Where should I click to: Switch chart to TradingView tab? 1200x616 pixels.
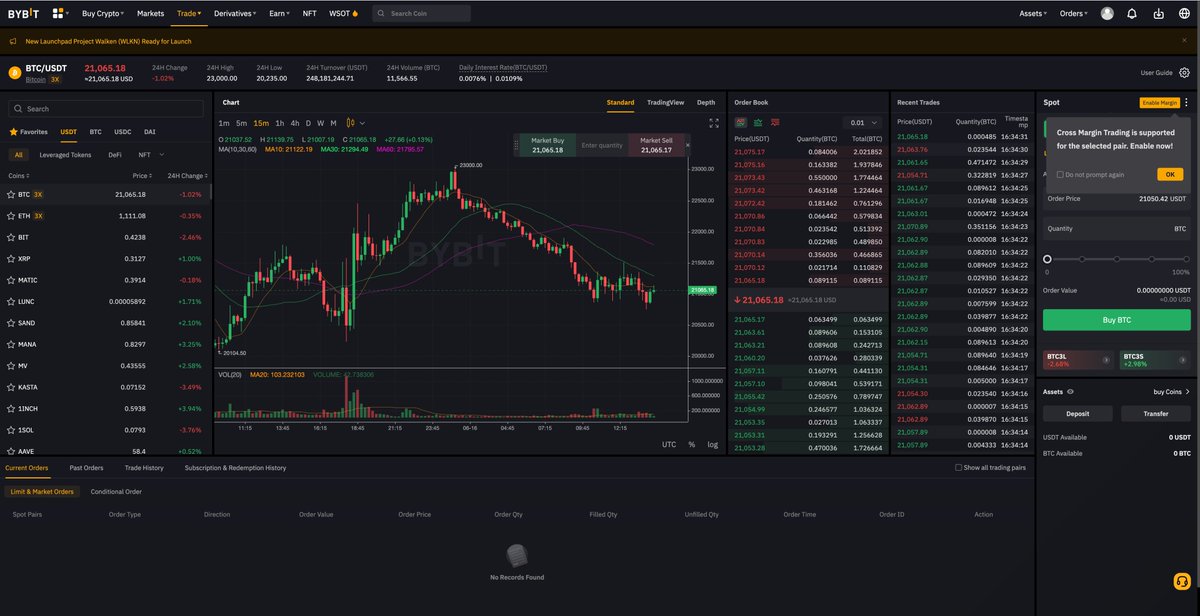[665, 102]
